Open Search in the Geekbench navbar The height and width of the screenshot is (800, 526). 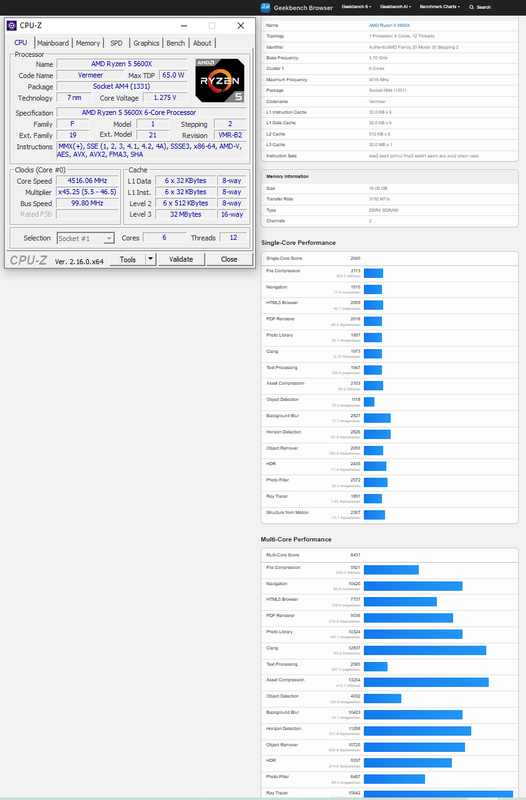click(480, 7)
